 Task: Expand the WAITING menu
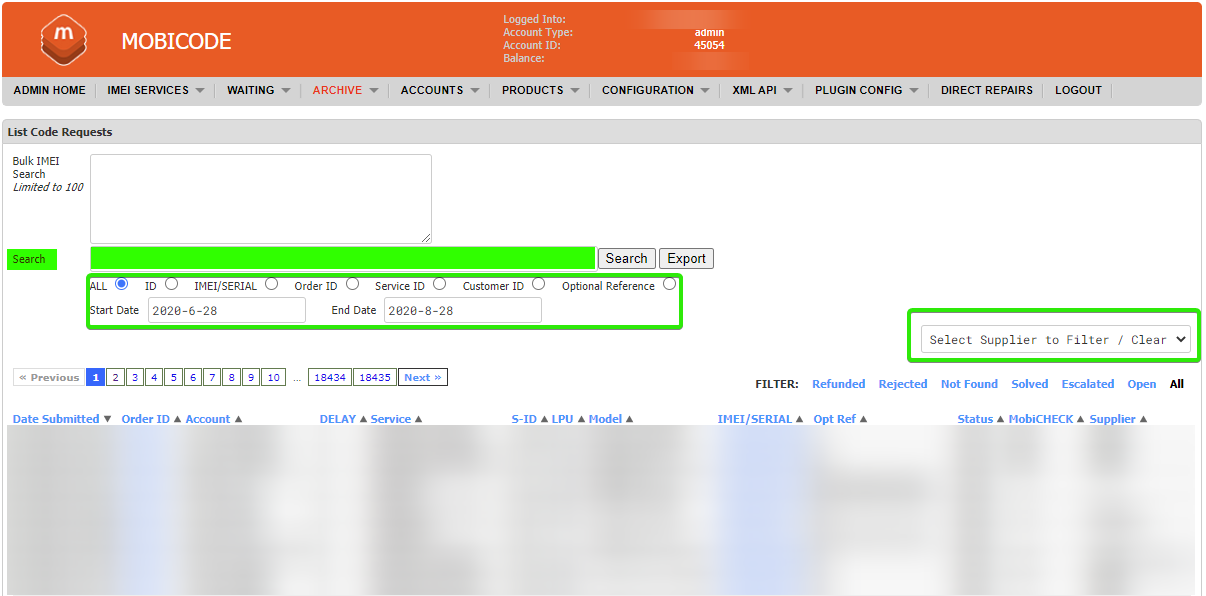coord(258,90)
